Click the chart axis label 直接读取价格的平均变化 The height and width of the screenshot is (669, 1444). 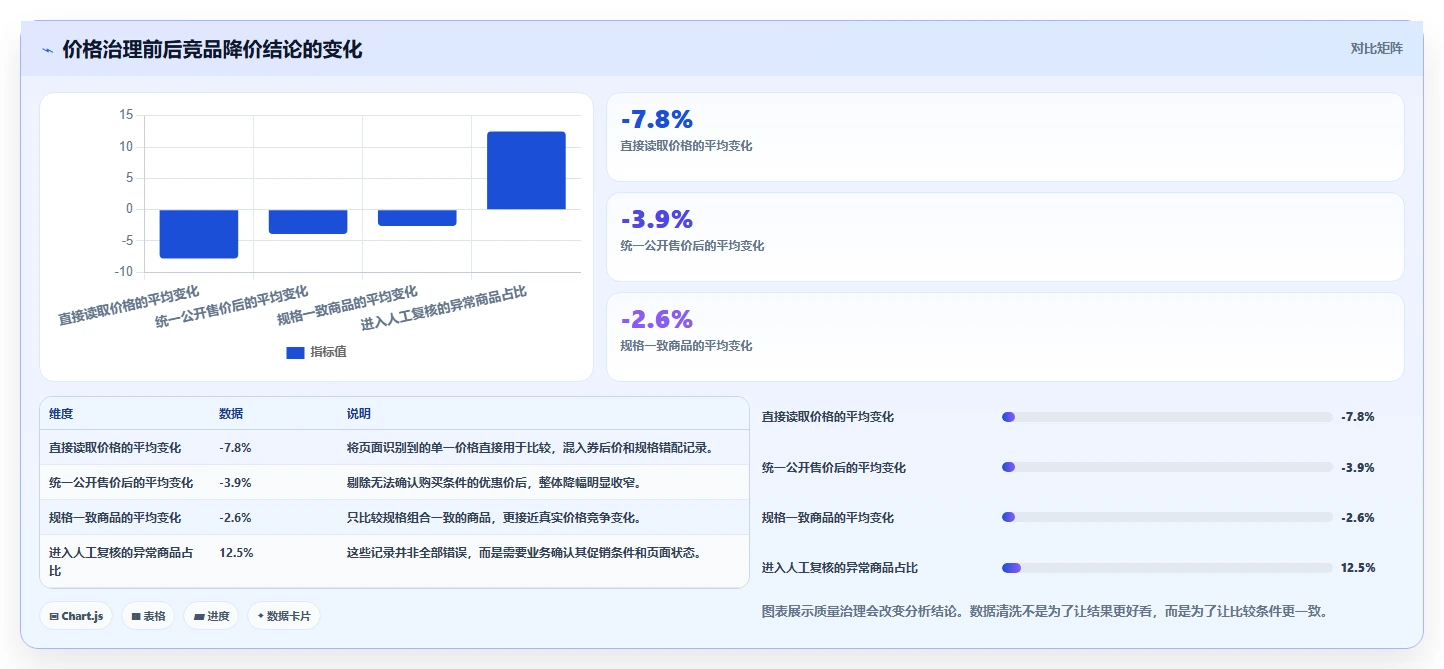pyautogui.click(x=129, y=305)
